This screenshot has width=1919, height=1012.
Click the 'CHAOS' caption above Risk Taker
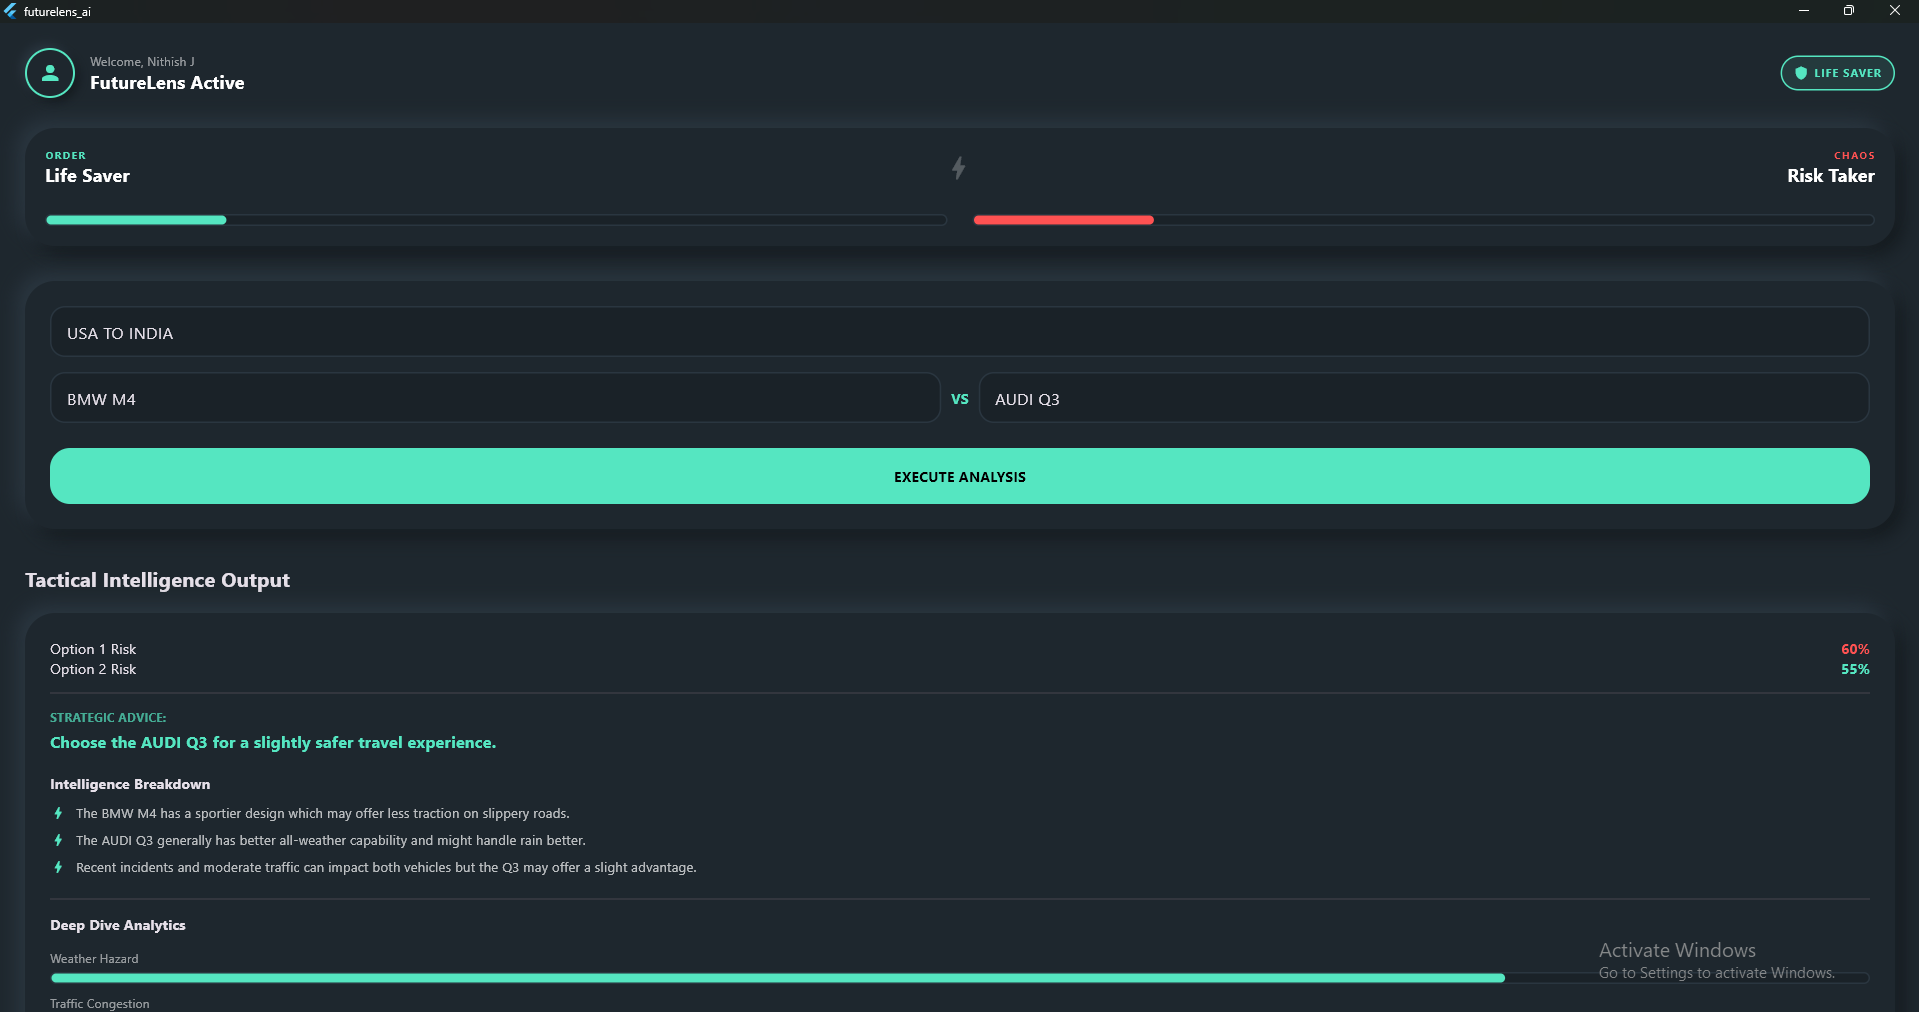[1854, 155]
